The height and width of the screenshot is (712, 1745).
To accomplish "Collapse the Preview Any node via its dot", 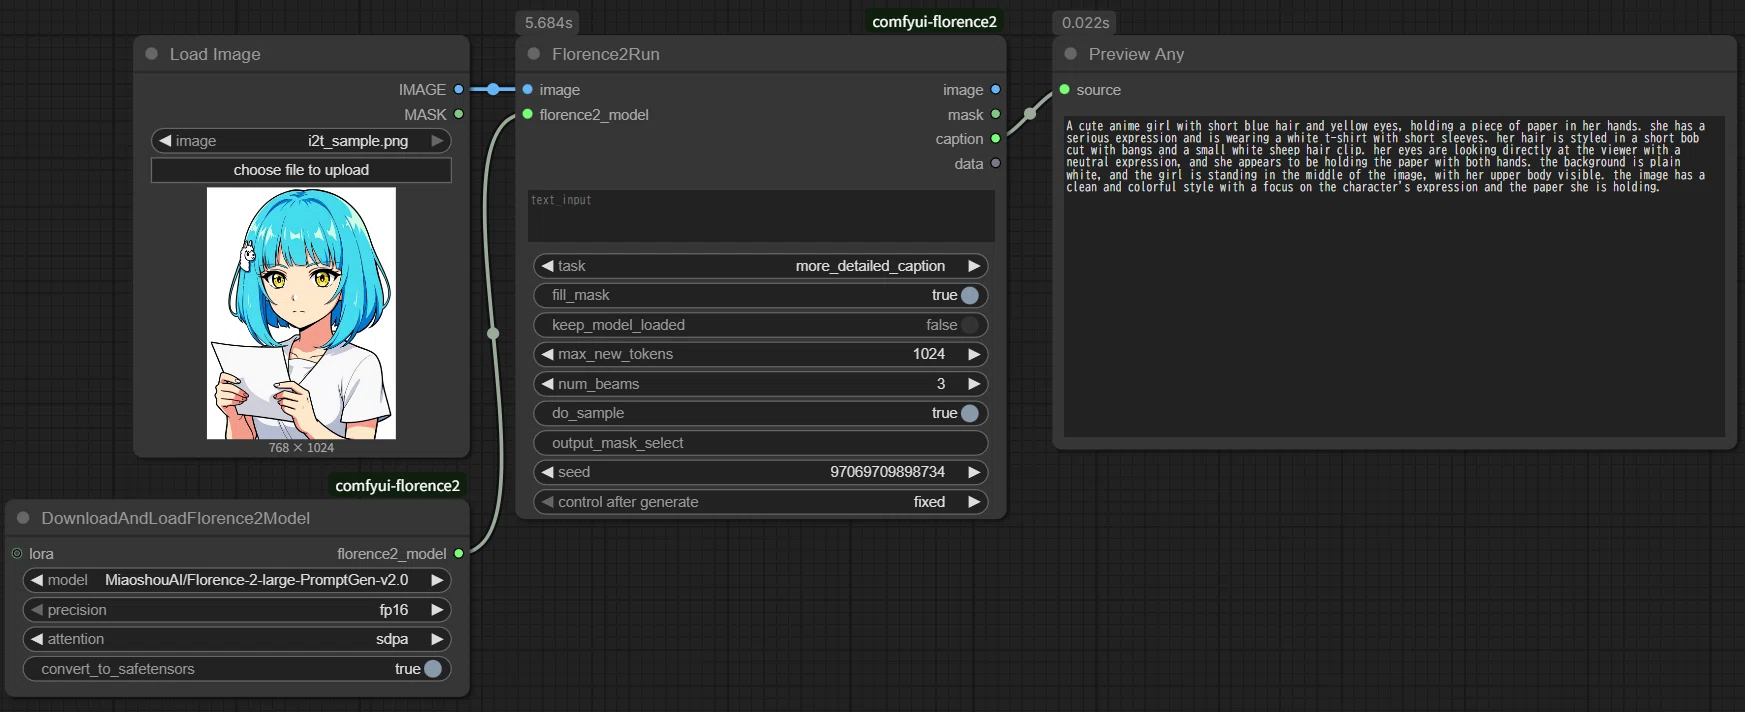I will [1071, 54].
